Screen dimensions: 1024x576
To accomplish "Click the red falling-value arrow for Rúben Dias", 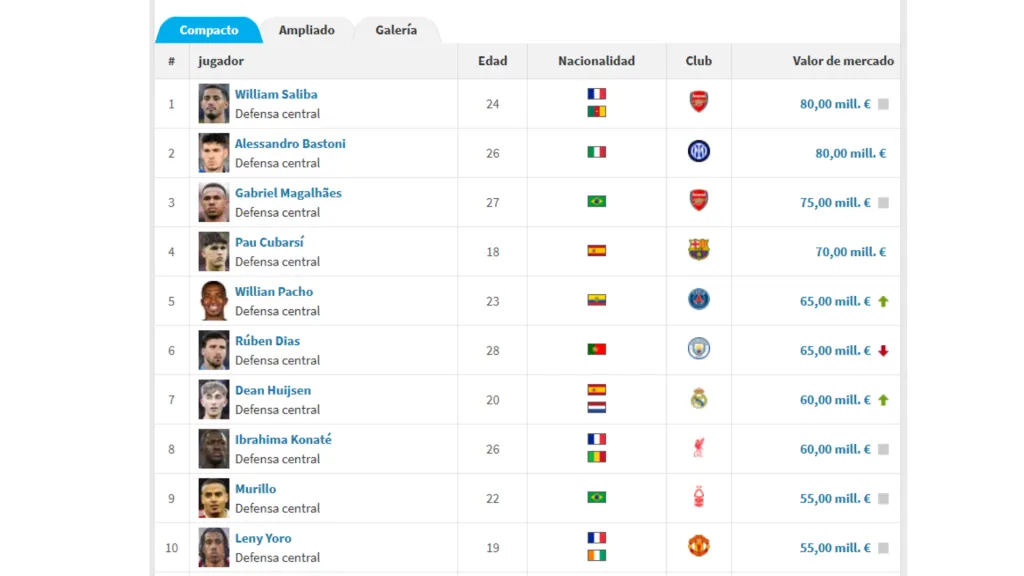I will pos(881,350).
